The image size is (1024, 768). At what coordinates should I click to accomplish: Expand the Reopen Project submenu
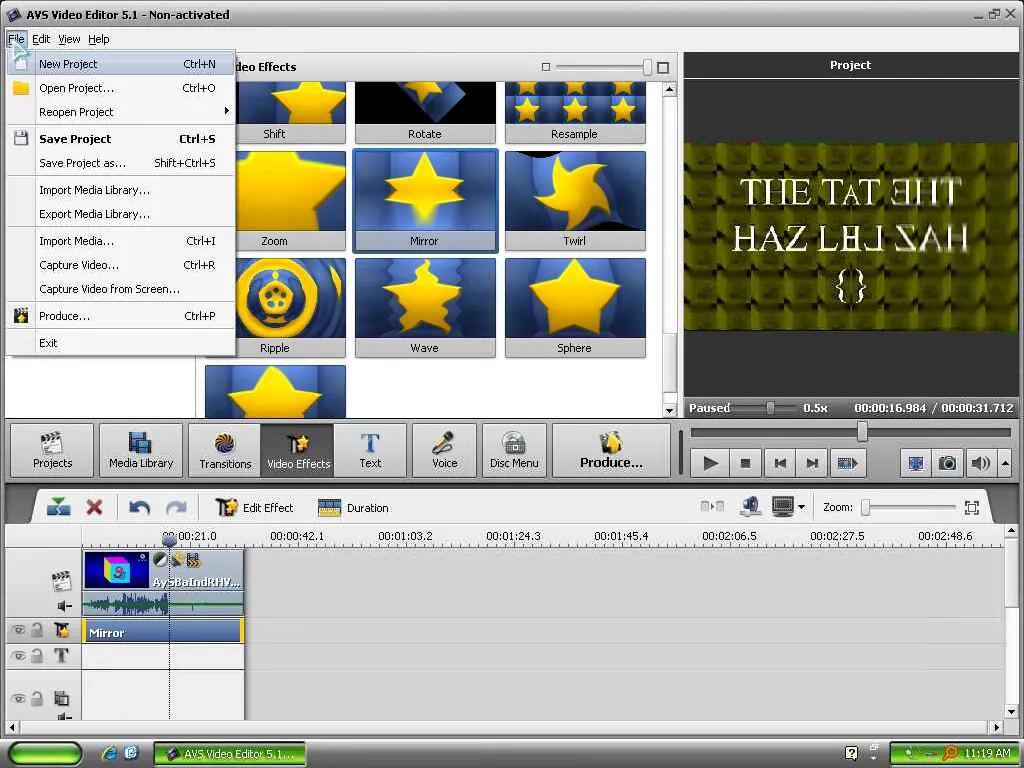(121, 112)
